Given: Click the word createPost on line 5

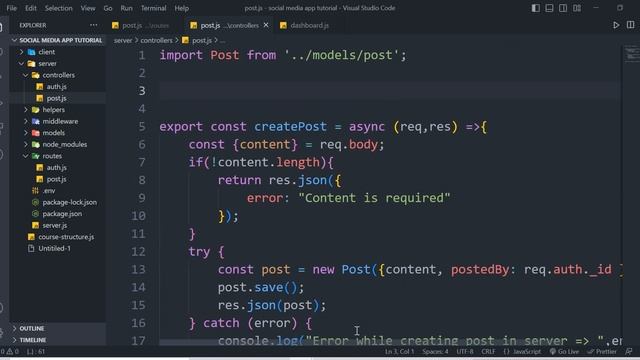Looking at the screenshot, I should (290, 127).
